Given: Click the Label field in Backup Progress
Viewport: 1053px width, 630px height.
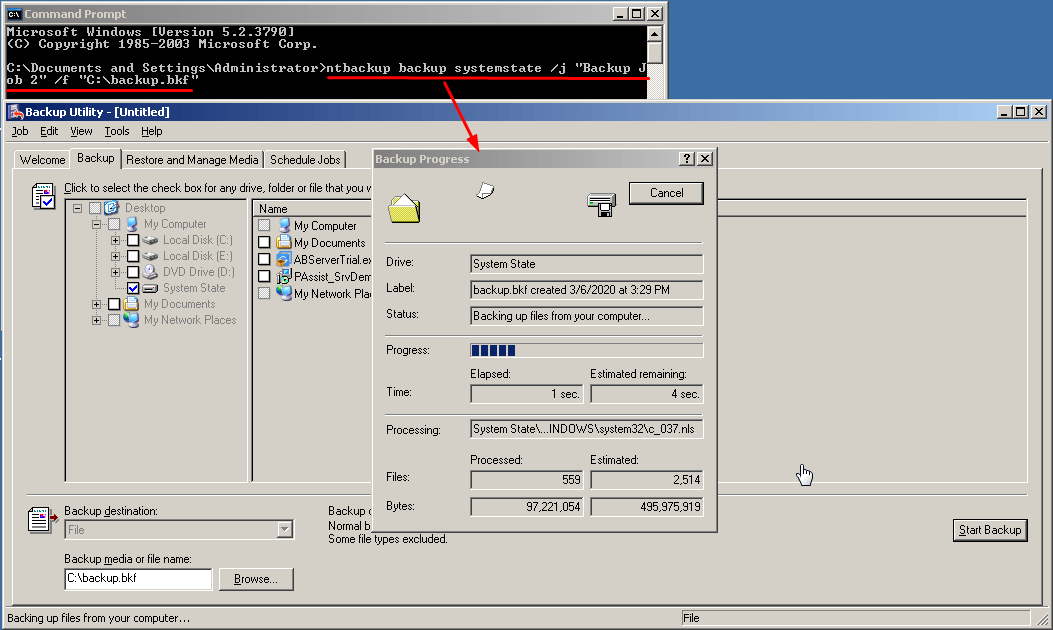Looking at the screenshot, I should [586, 289].
